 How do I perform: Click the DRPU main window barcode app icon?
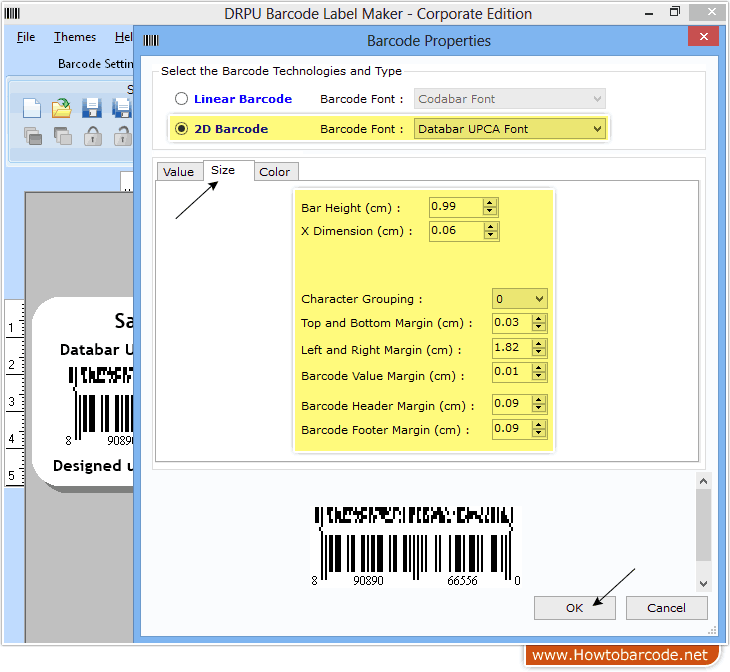(12, 14)
